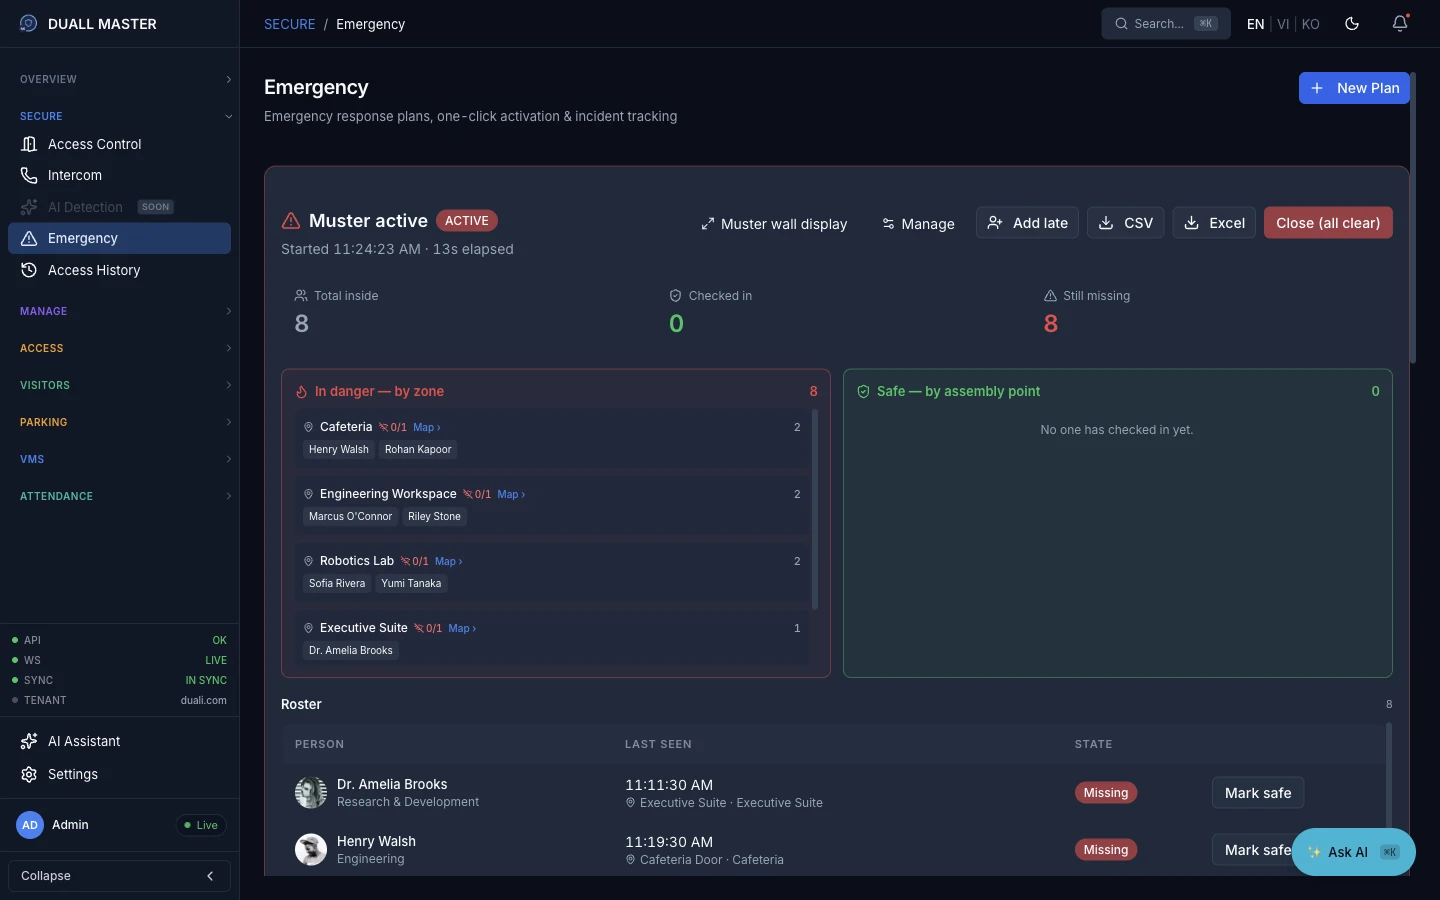Expand the VMS section

(x=119, y=459)
